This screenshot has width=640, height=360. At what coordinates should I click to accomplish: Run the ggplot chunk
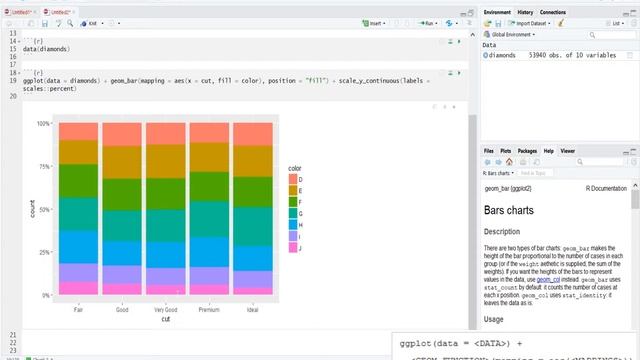[x=459, y=73]
